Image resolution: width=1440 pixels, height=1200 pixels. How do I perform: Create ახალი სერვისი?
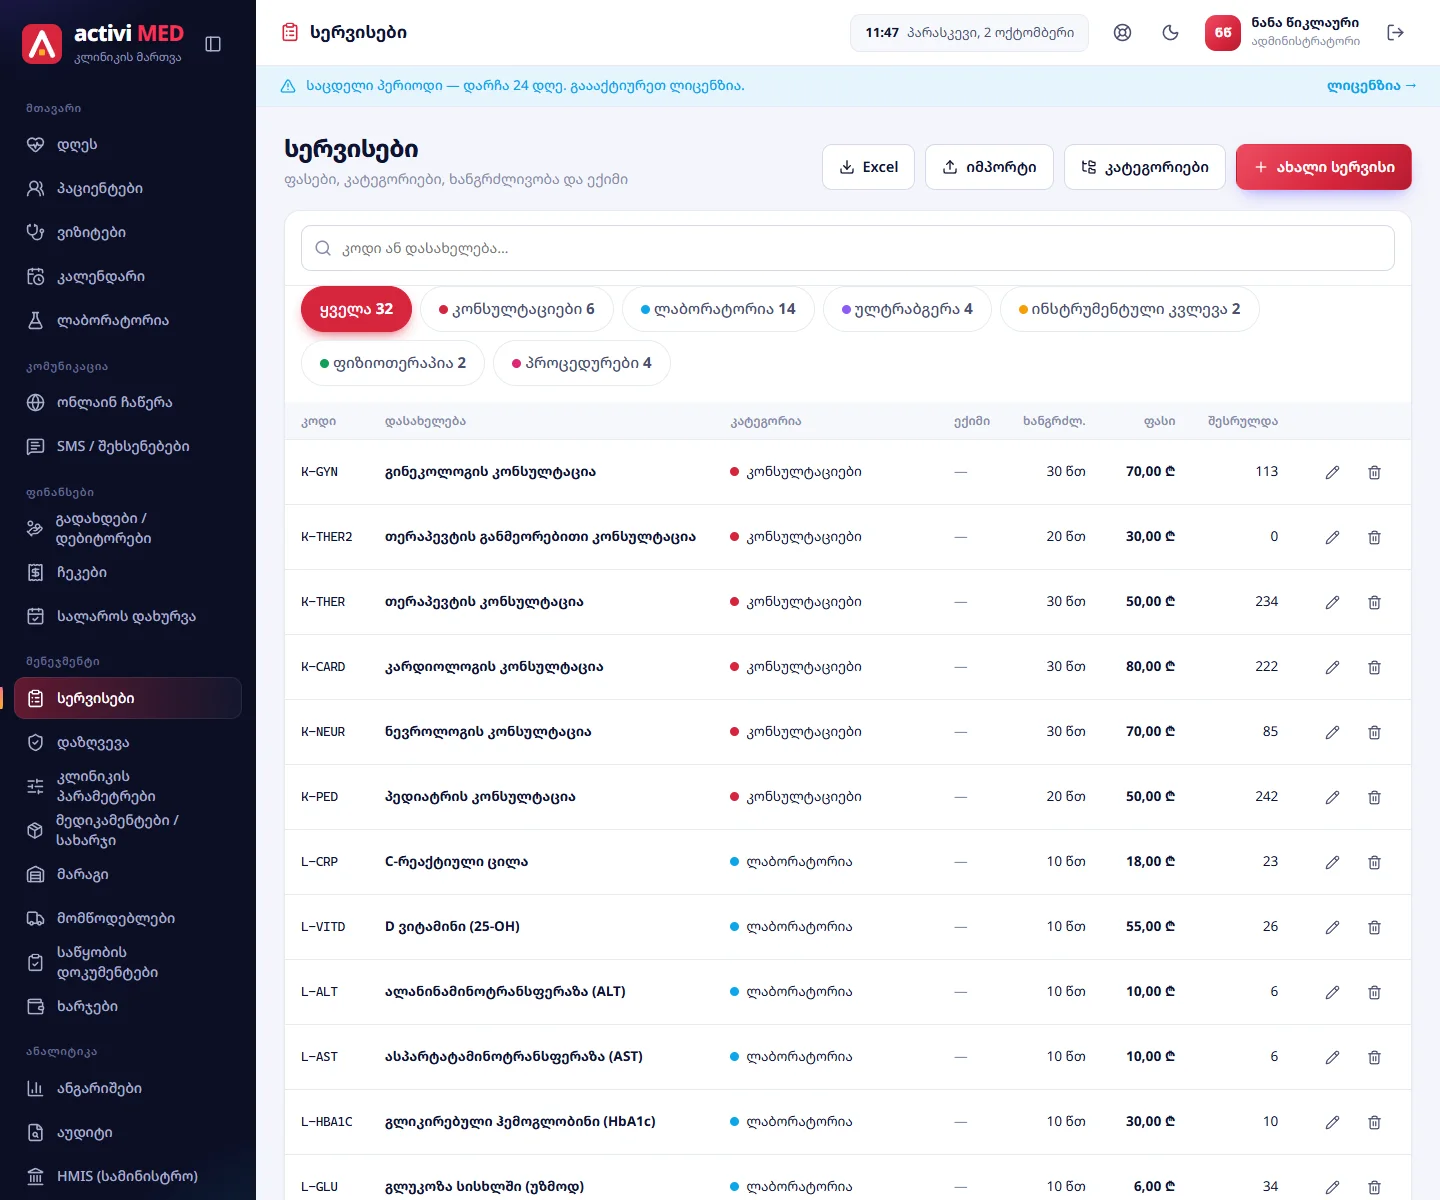pyautogui.click(x=1324, y=167)
